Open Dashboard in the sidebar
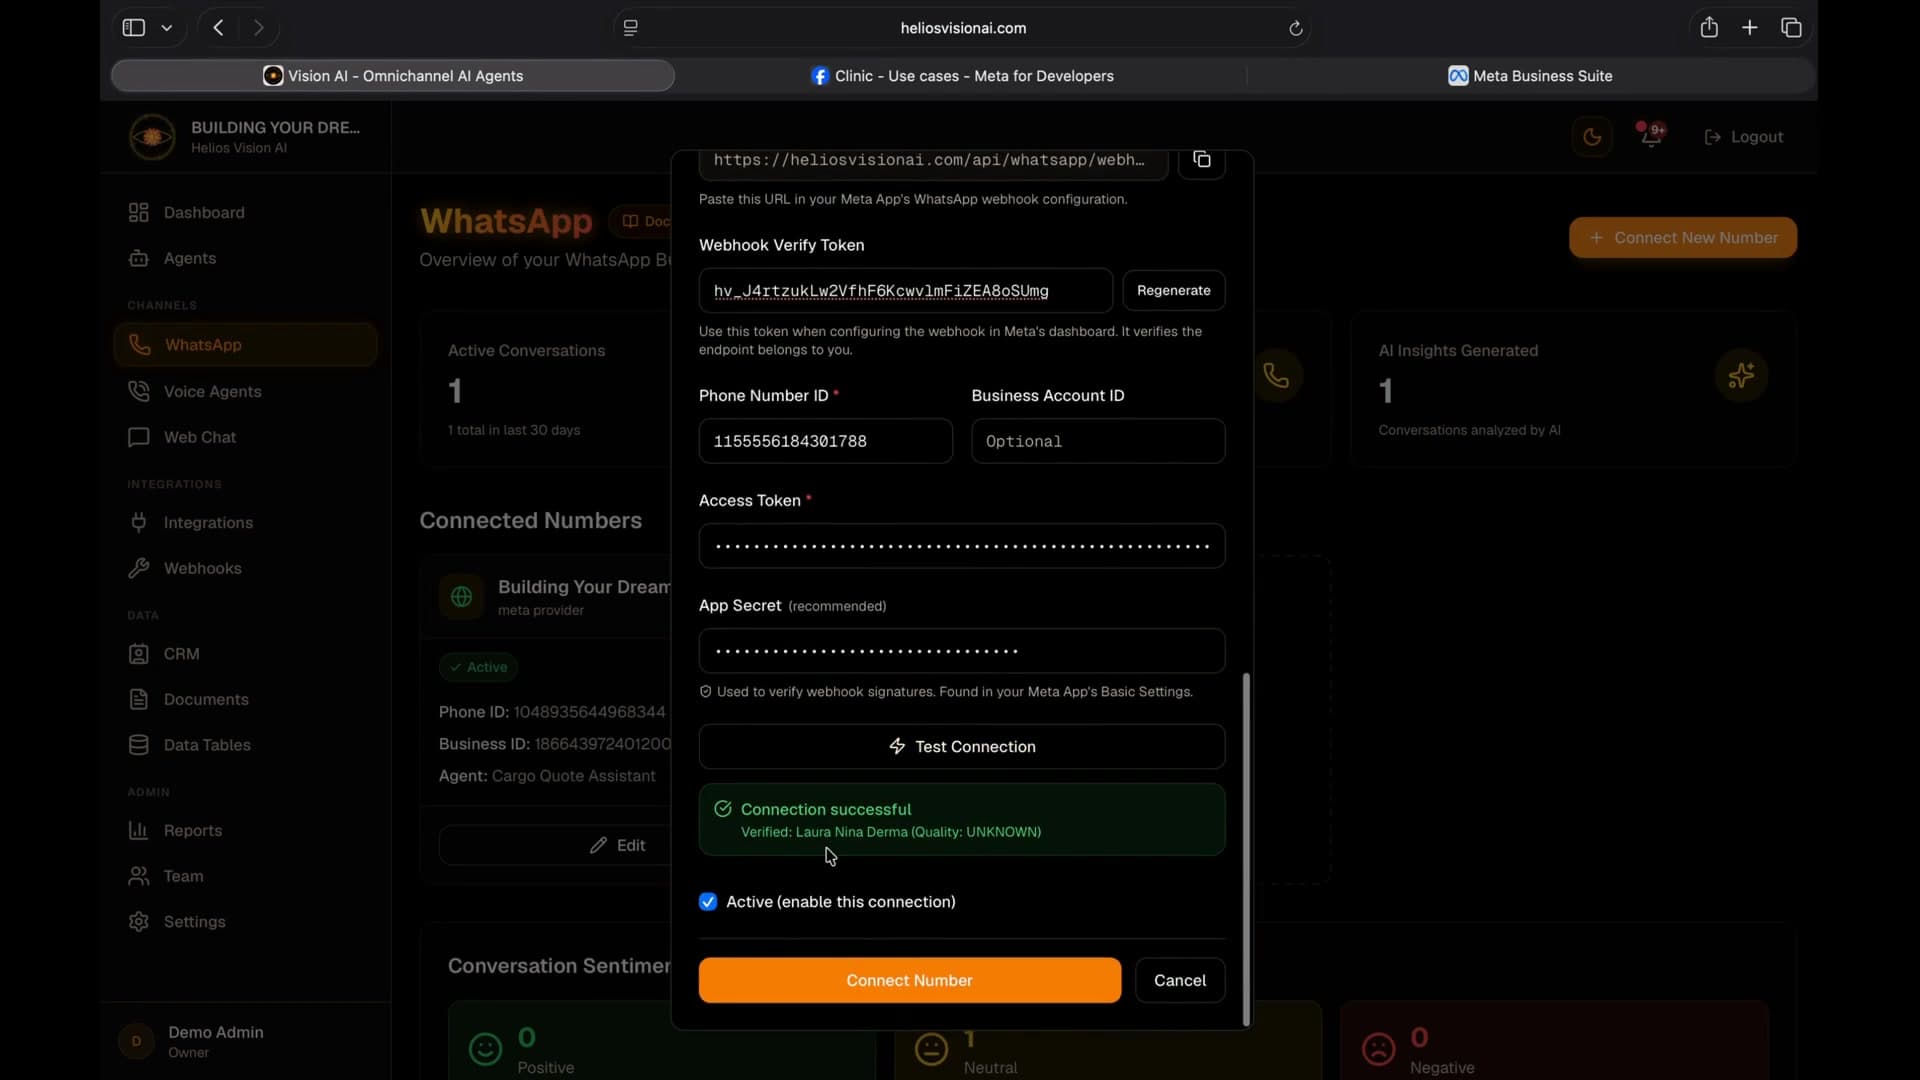 coord(244,212)
